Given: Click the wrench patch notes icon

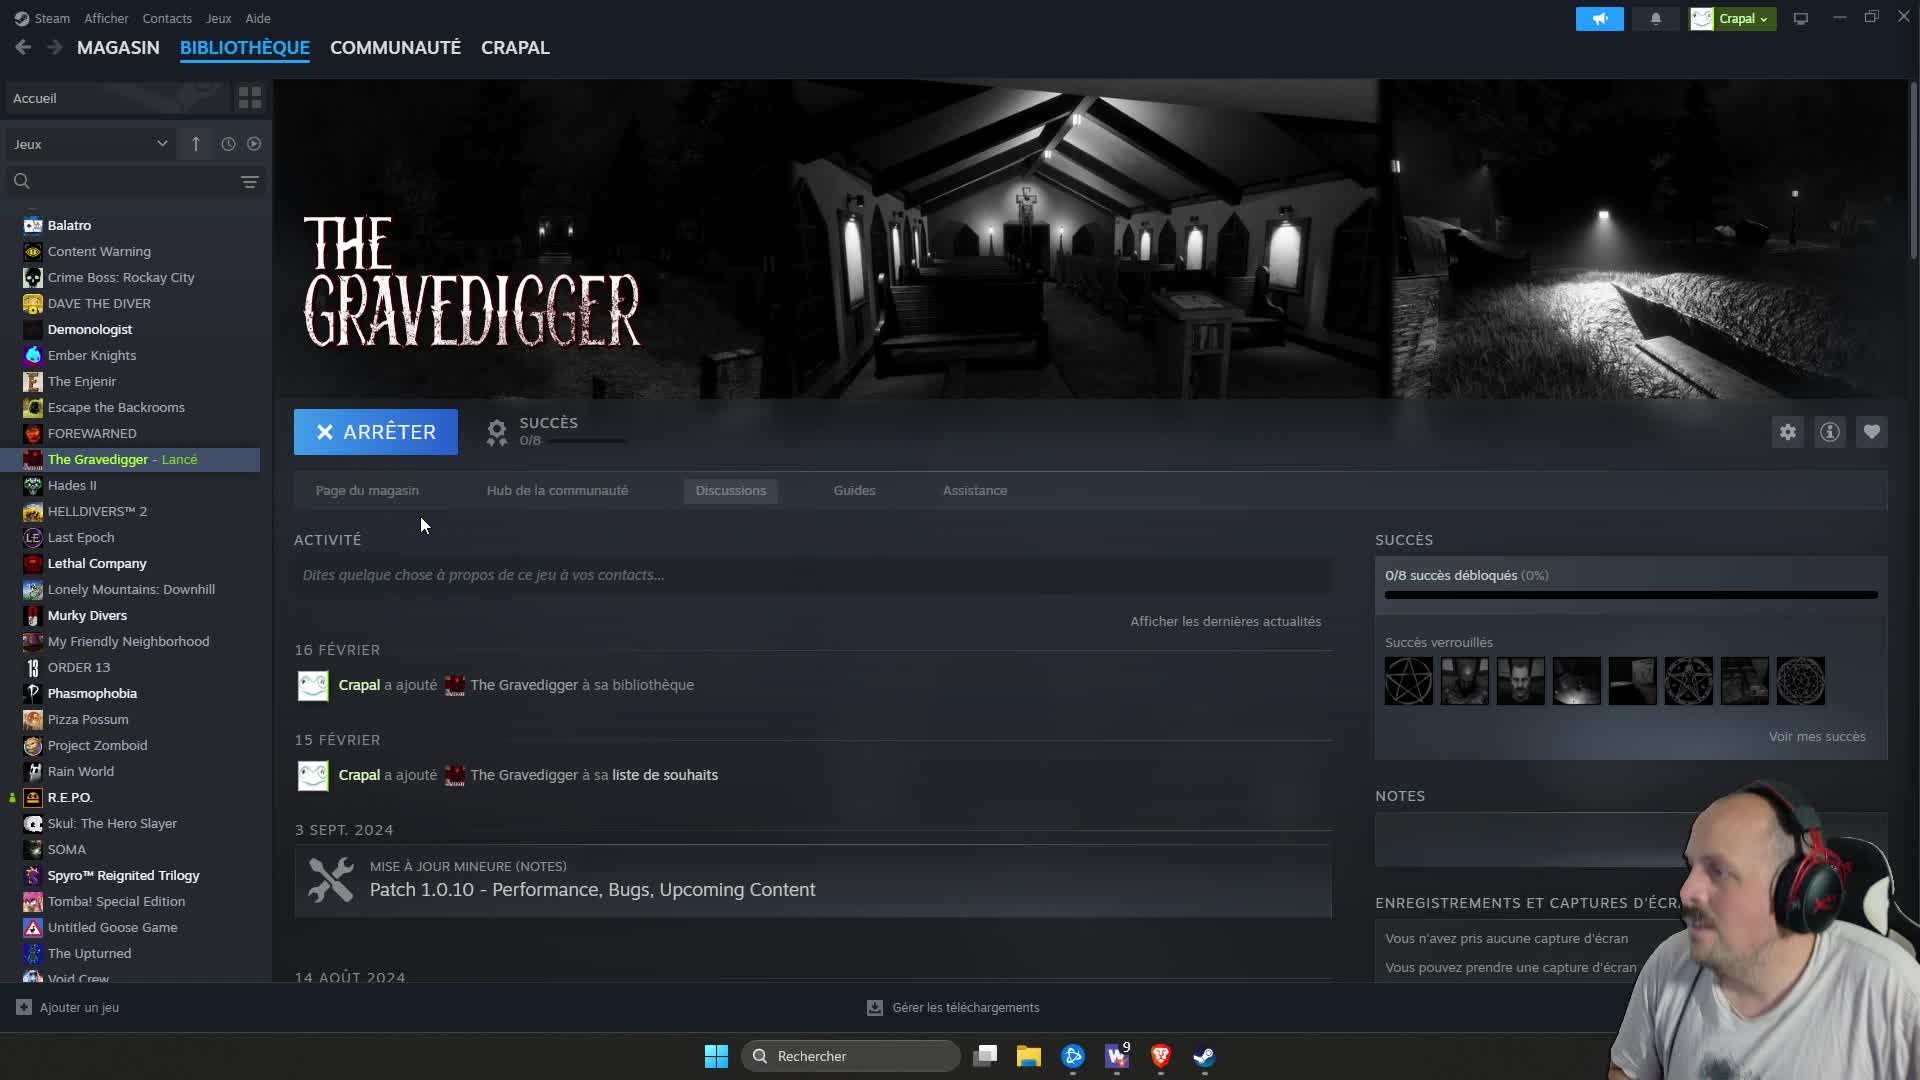Looking at the screenshot, I should pos(330,880).
